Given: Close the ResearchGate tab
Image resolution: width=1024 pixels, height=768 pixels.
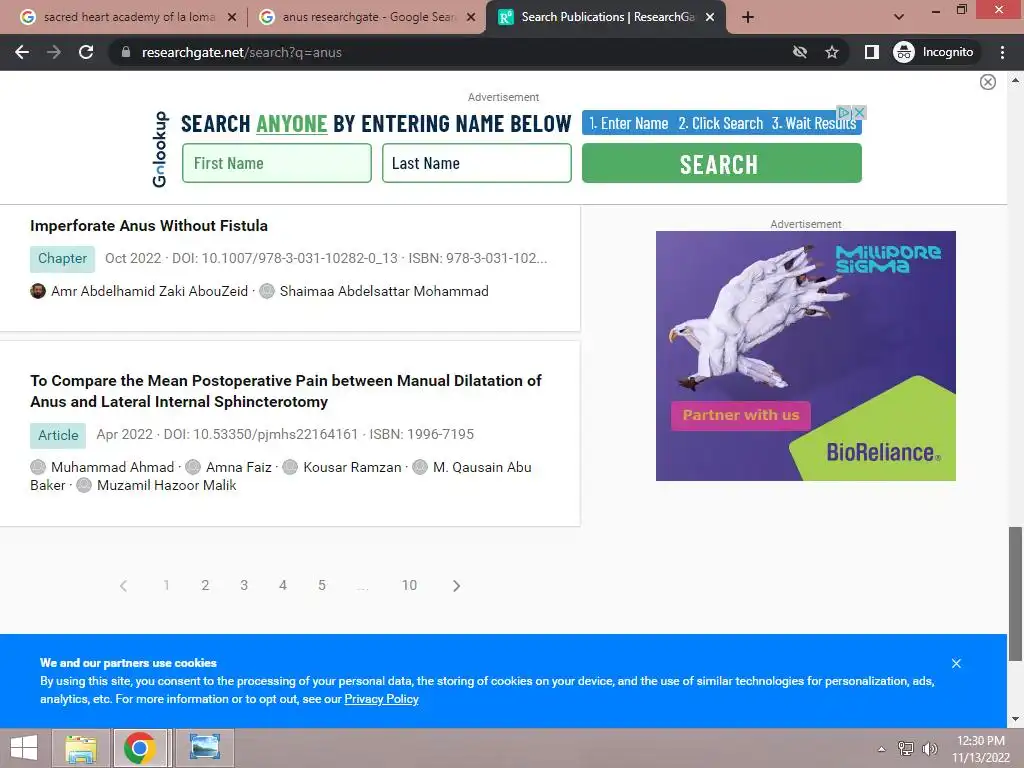Looking at the screenshot, I should [710, 17].
